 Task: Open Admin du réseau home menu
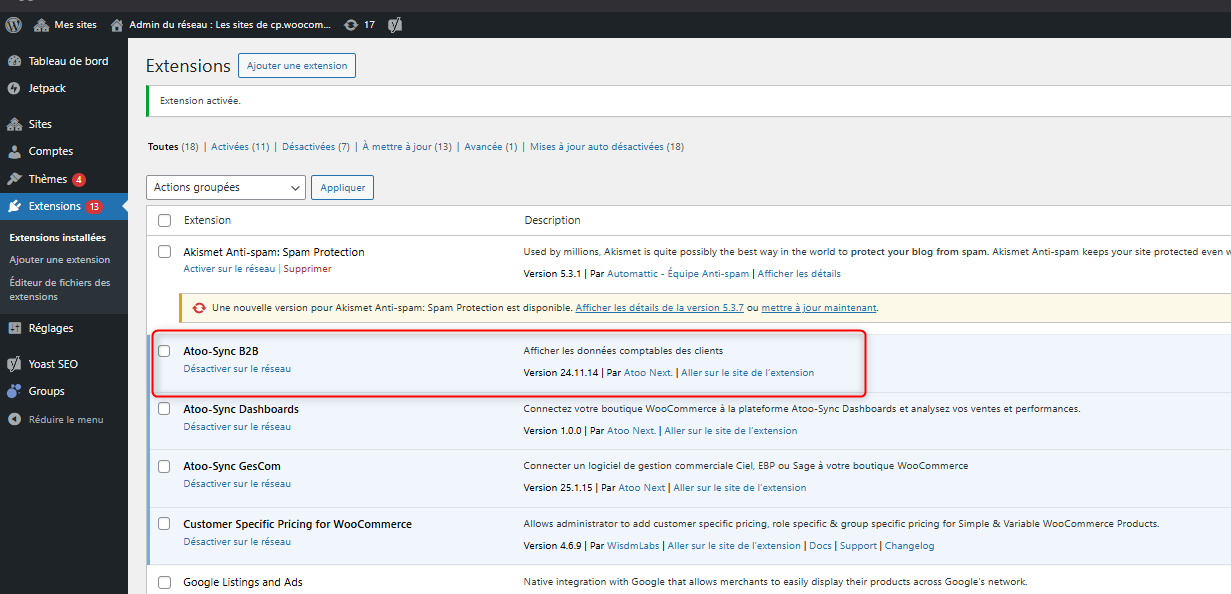click(x=220, y=24)
